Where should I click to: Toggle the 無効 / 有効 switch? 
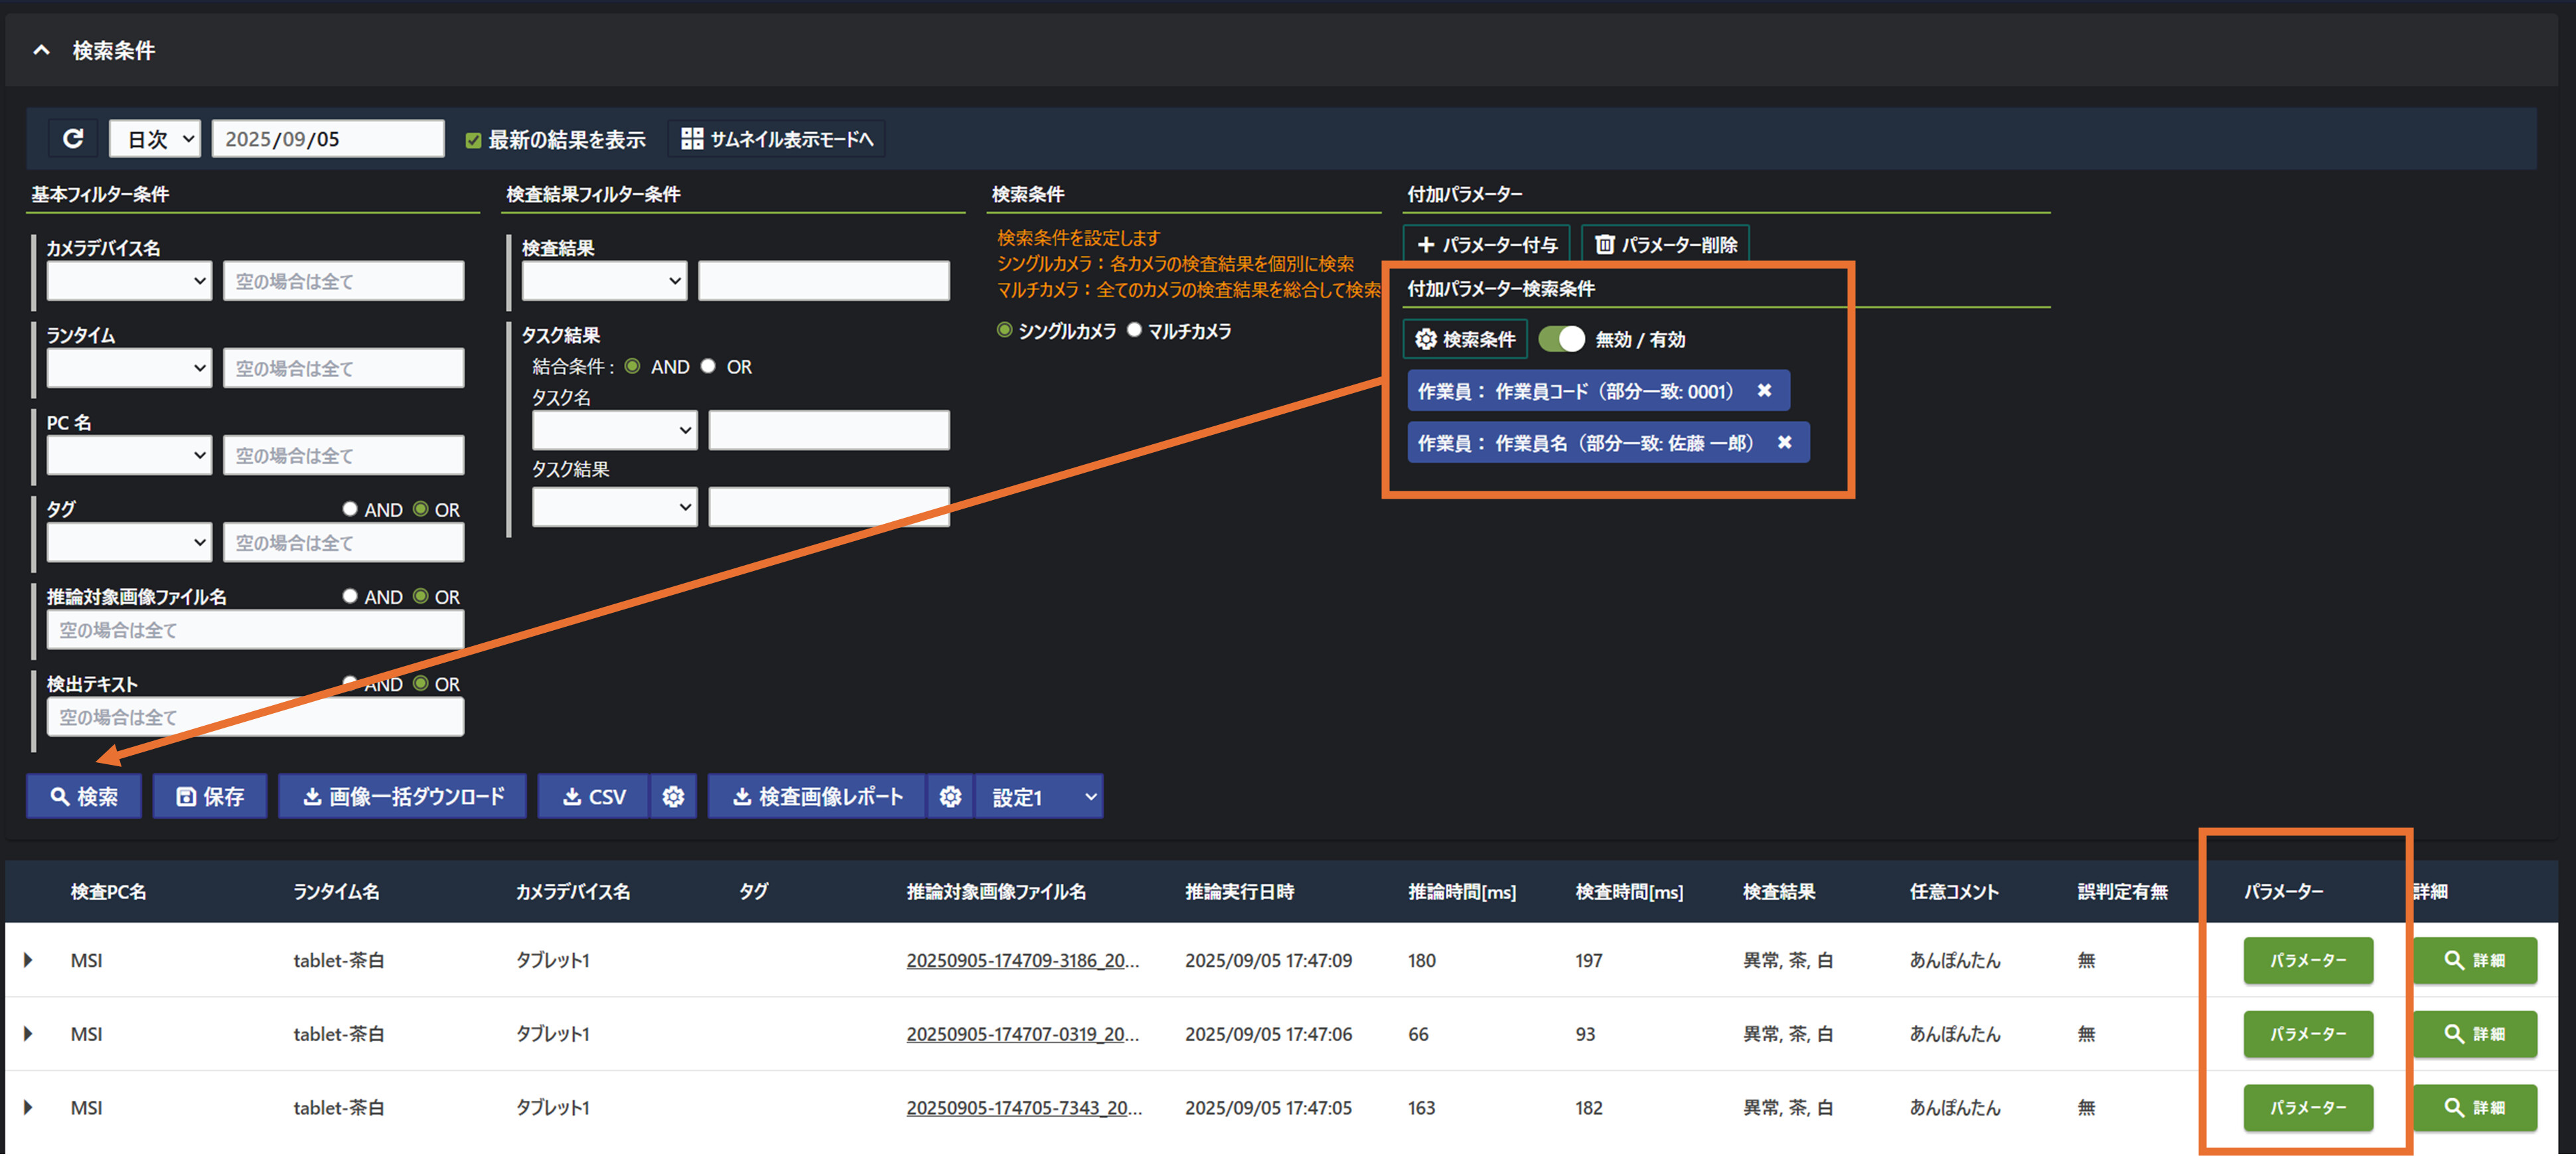[1561, 340]
